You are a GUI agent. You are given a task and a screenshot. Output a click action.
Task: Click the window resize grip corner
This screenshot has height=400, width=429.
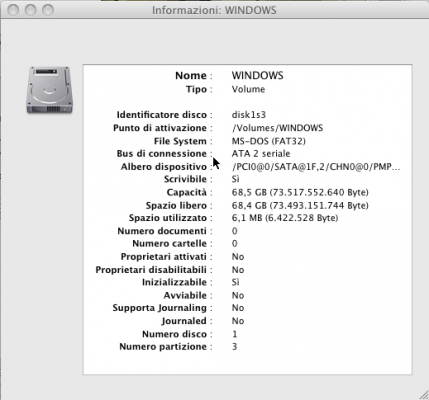pos(423,394)
